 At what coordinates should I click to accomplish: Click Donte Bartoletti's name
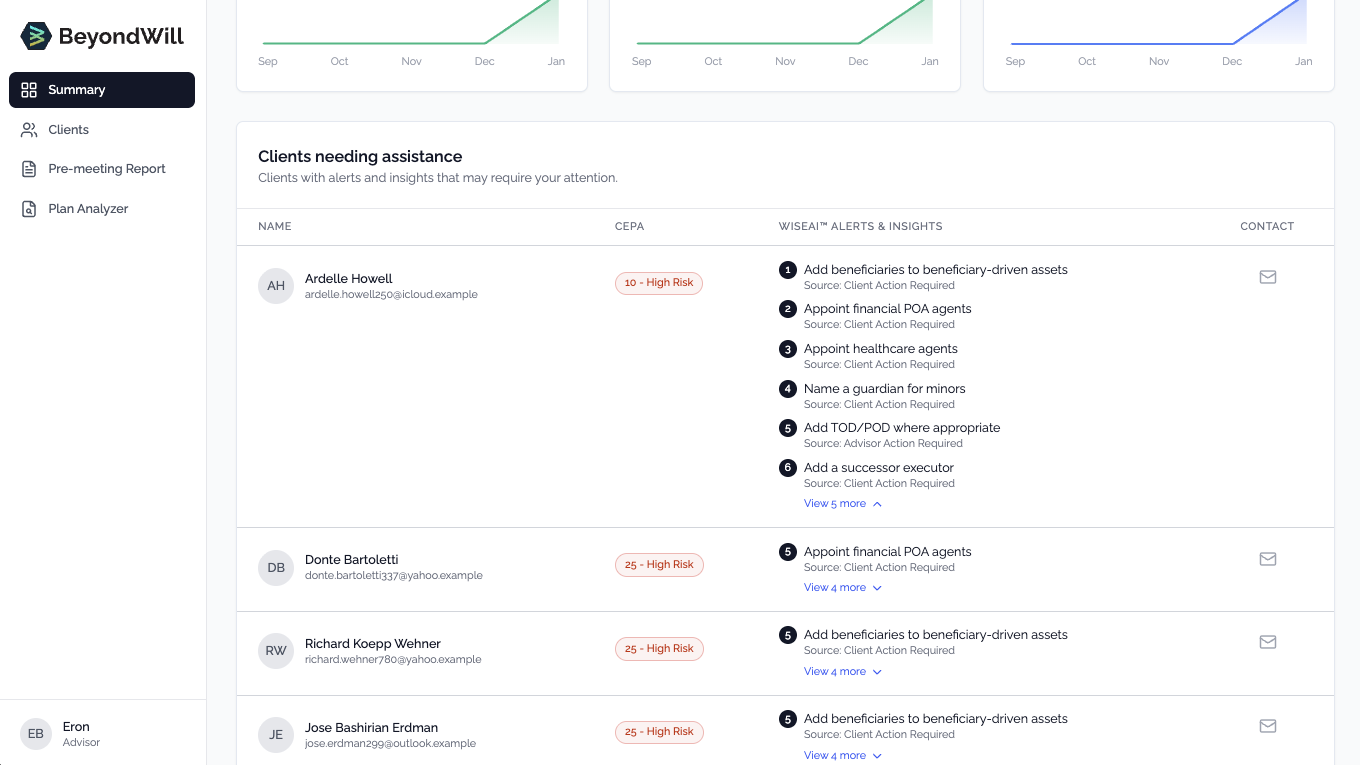coord(351,560)
